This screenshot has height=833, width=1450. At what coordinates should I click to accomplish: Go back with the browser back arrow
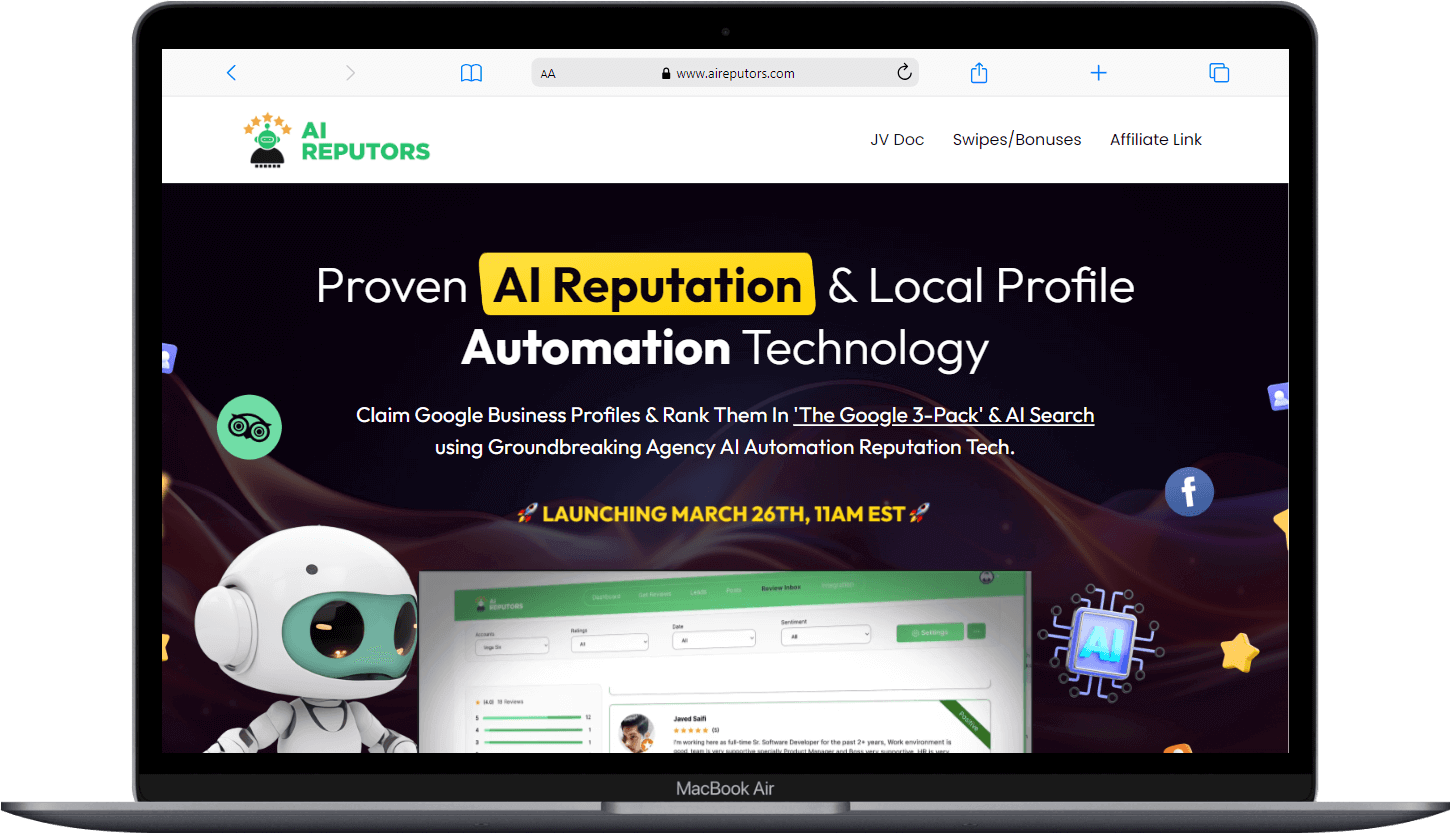click(x=231, y=72)
